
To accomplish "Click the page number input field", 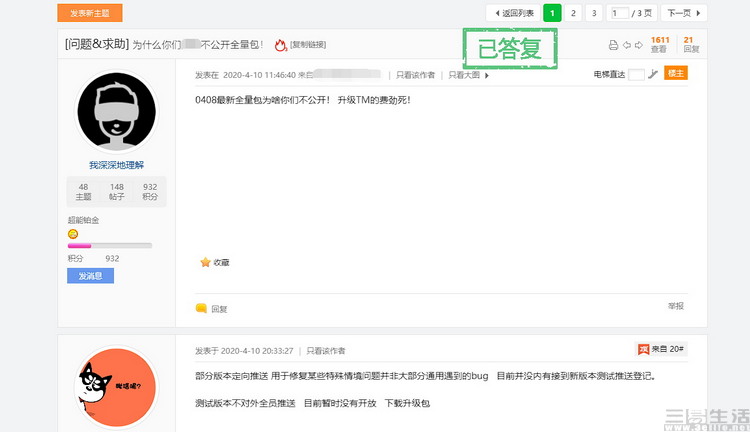I will click(x=620, y=13).
